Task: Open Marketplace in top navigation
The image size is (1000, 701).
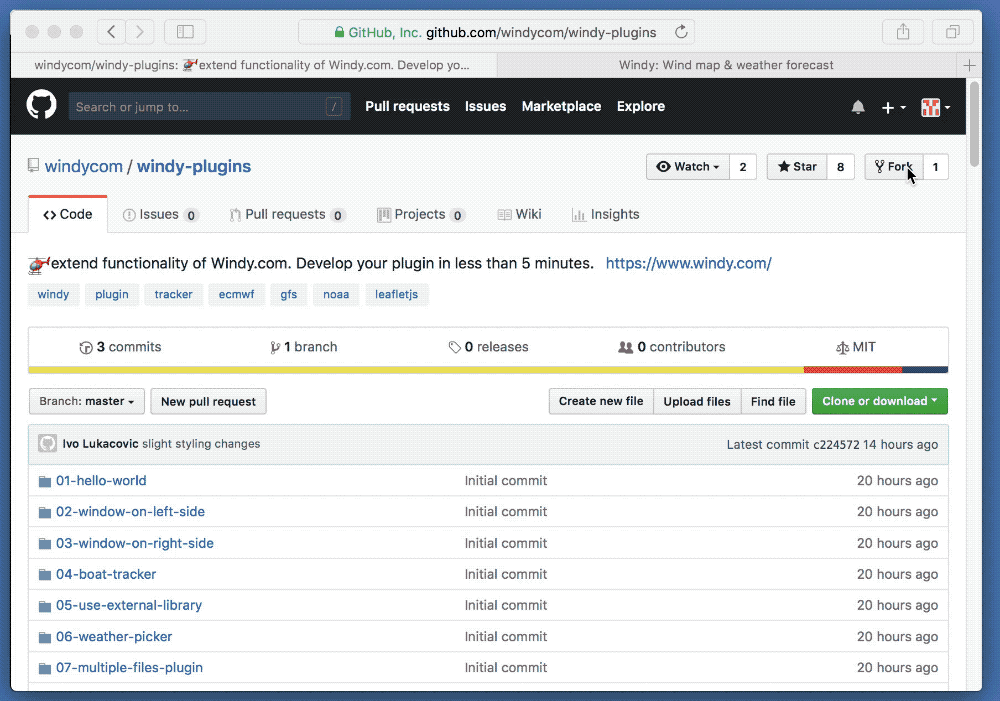Action: click(x=561, y=107)
